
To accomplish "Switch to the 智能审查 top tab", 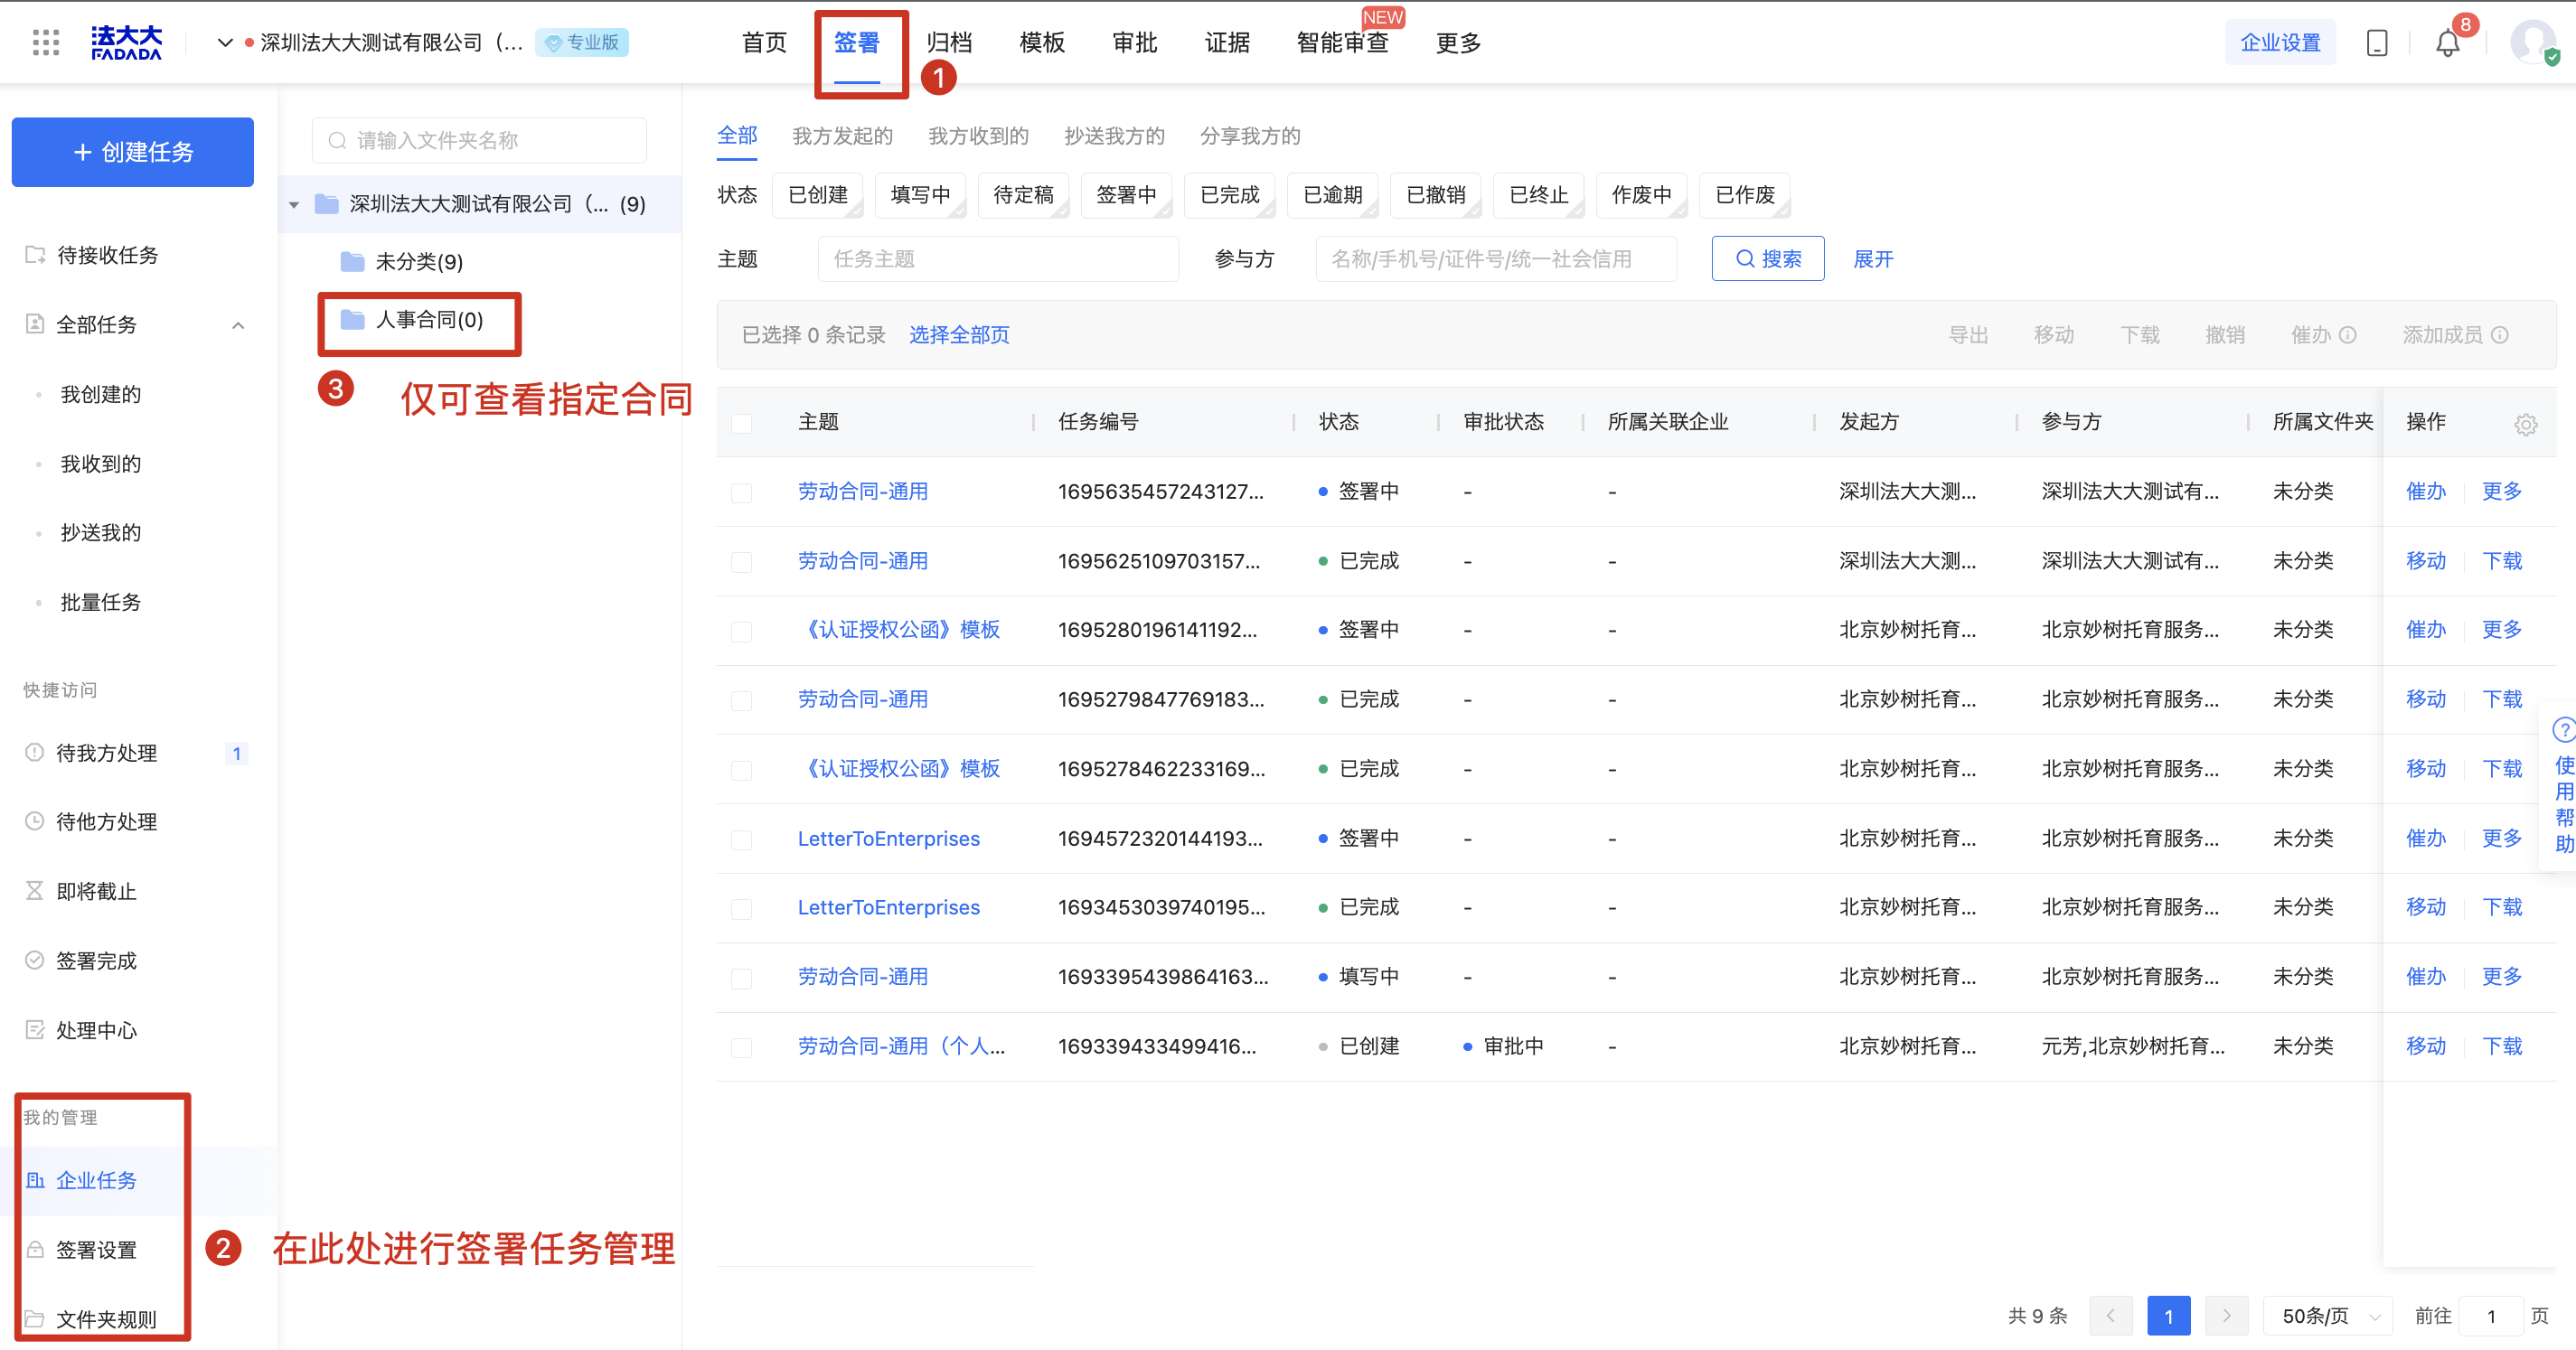I will pyautogui.click(x=1342, y=43).
